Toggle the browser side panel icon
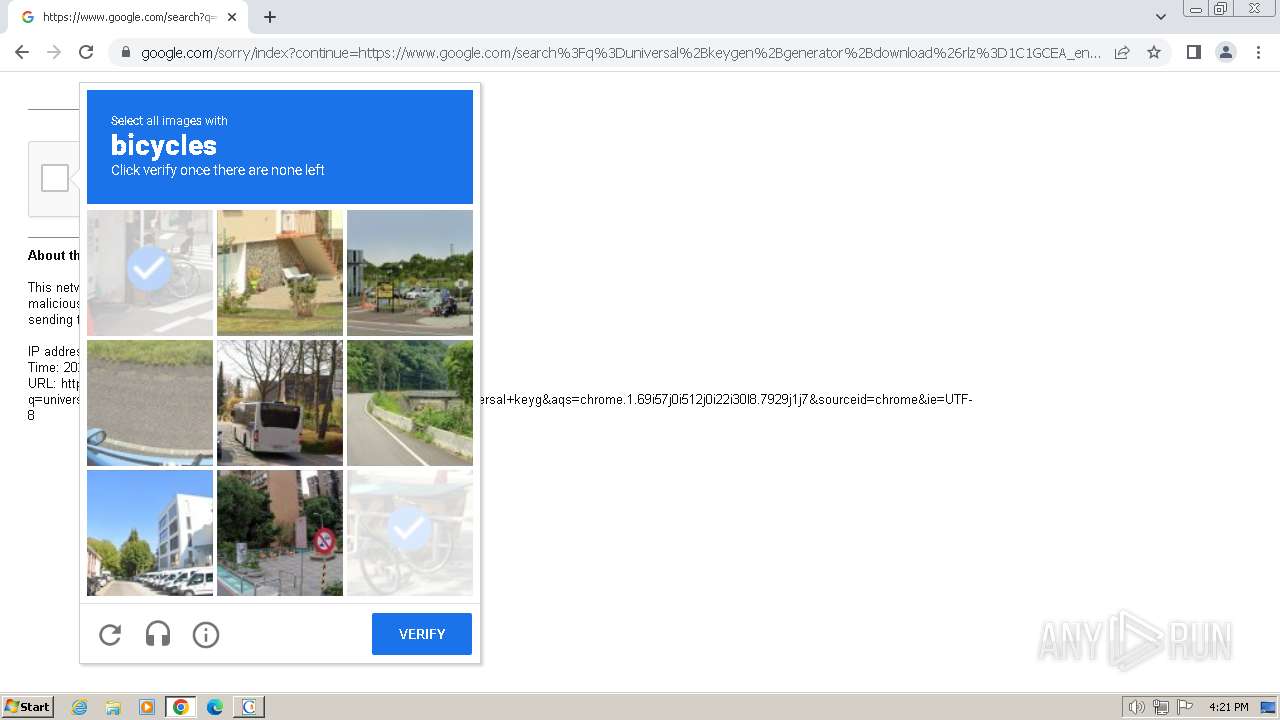The height and width of the screenshot is (720, 1280). (1193, 52)
